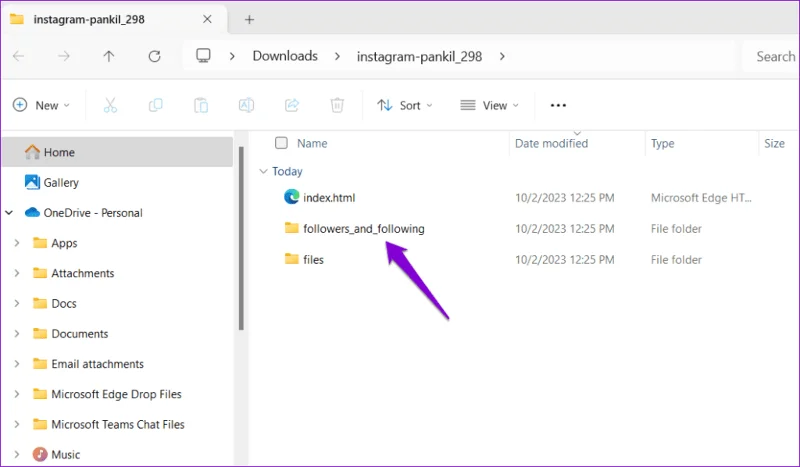800x467 pixels.
Task: Expand chevron after This PC icon
Action: point(232,56)
